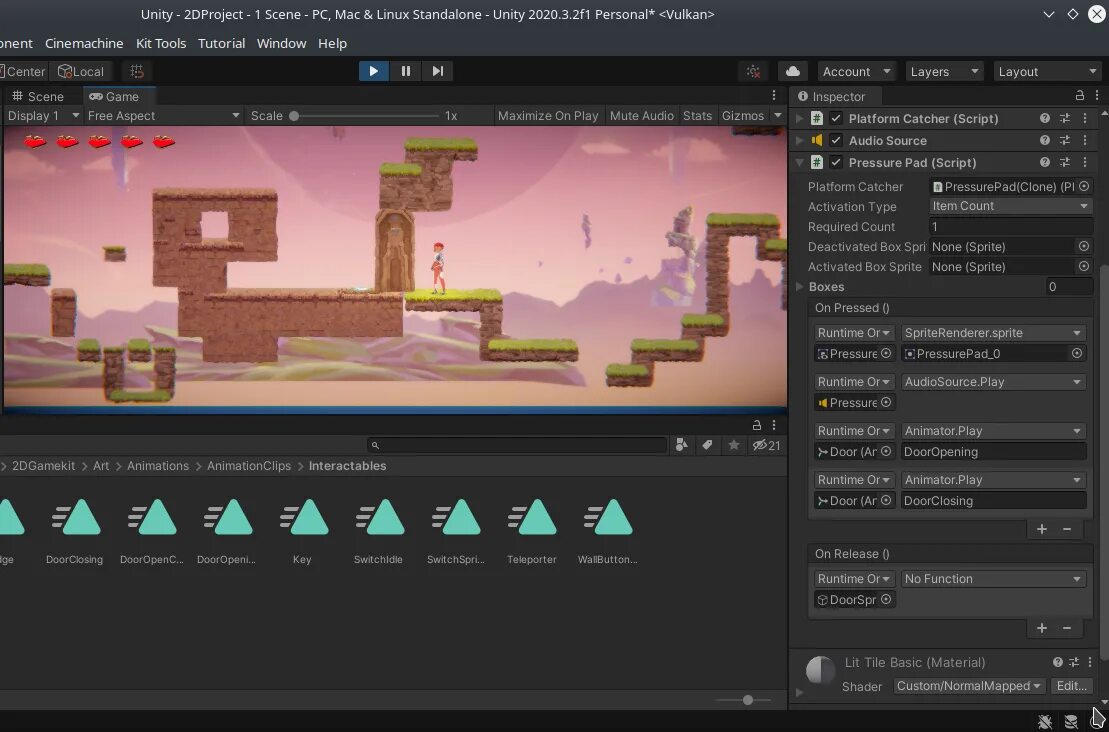The height and width of the screenshot is (732, 1109).
Task: Pause the game with the Pause button
Action: (x=405, y=71)
